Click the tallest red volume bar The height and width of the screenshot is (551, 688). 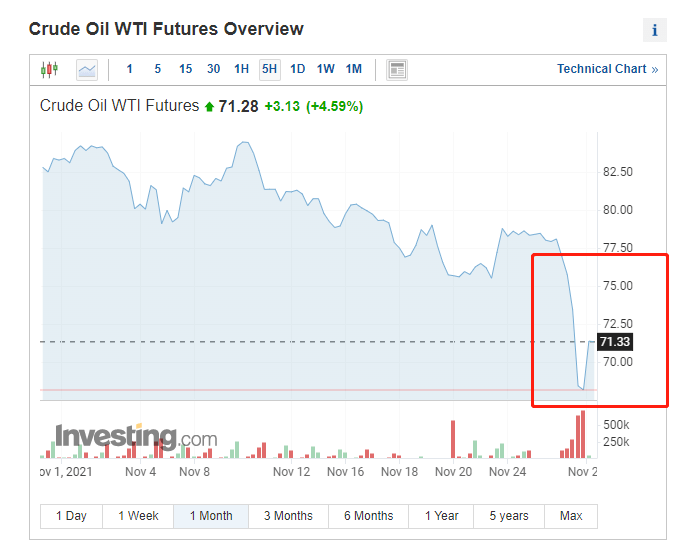click(583, 434)
